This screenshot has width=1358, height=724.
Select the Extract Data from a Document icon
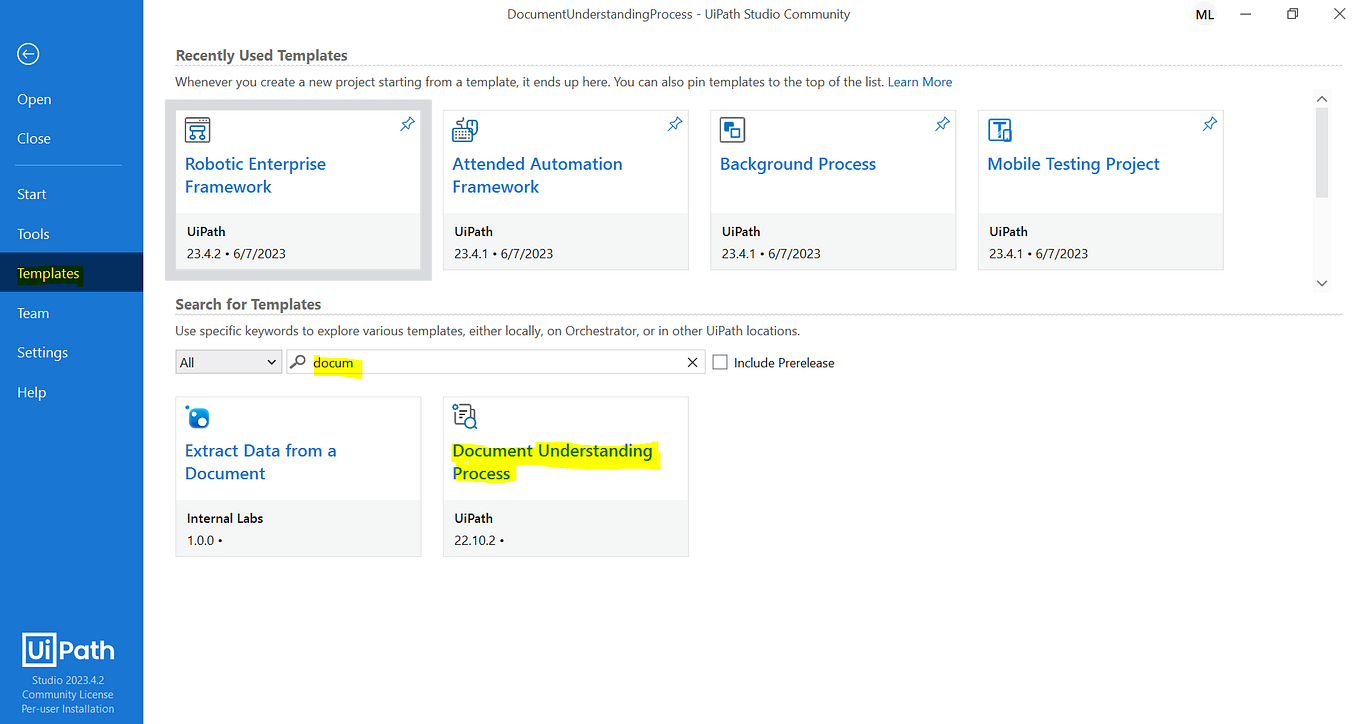click(197, 417)
